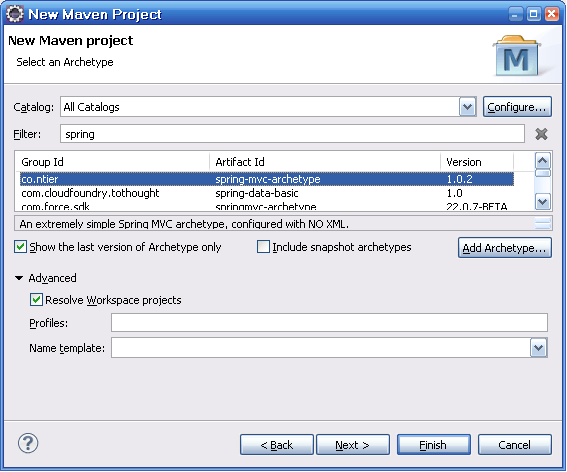Uncheck Resolve Workspace projects
This screenshot has height=472, width=567.
pos(36,300)
